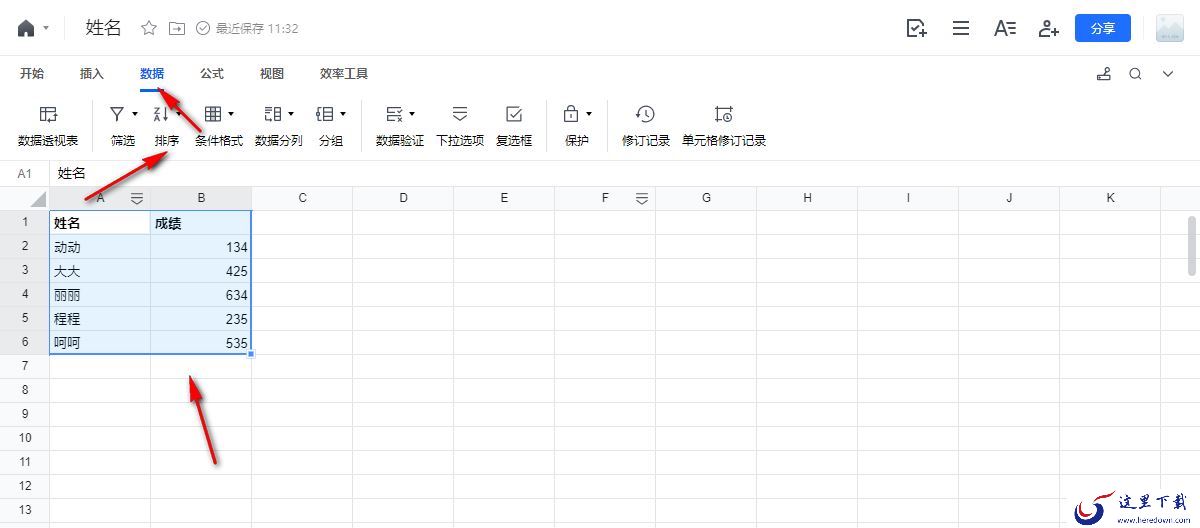Click the add collaborator icon

pos(1048,28)
